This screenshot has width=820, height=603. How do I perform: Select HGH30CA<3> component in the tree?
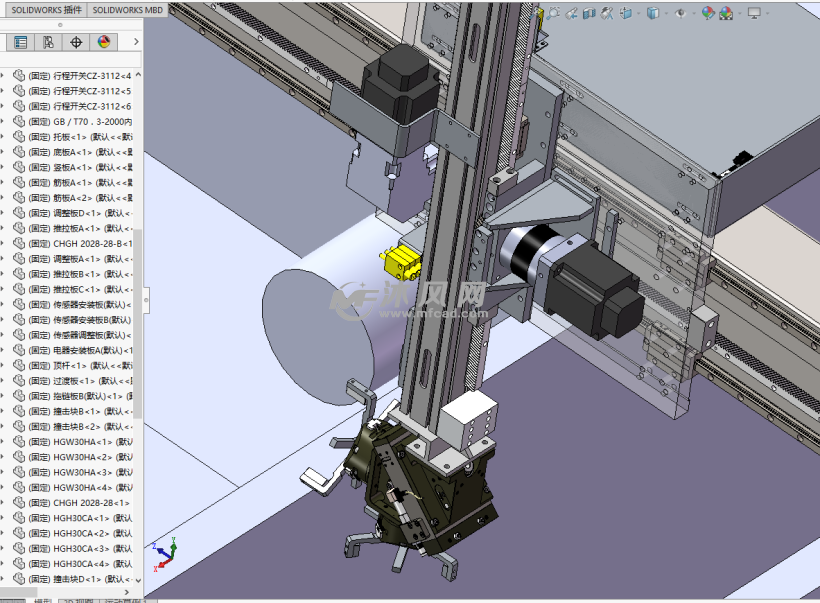pos(80,548)
